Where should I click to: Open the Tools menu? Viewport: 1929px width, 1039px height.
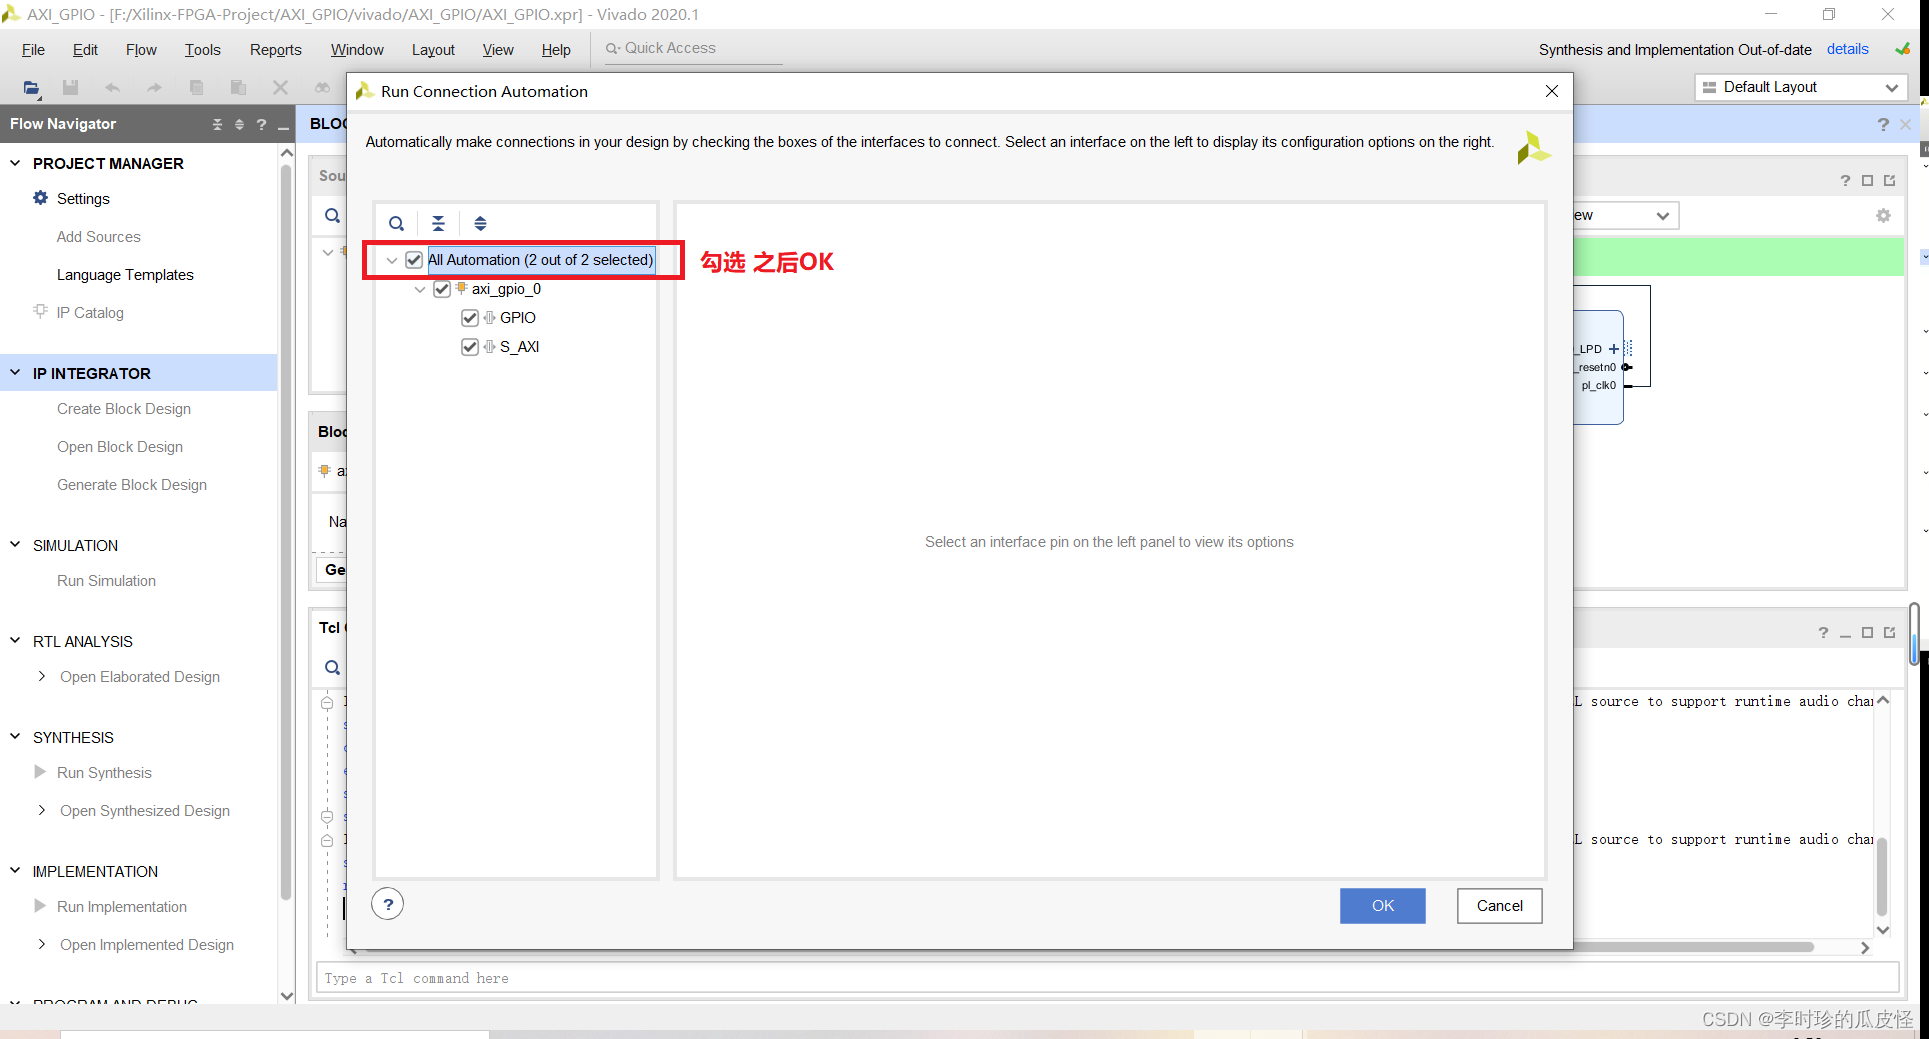(202, 50)
